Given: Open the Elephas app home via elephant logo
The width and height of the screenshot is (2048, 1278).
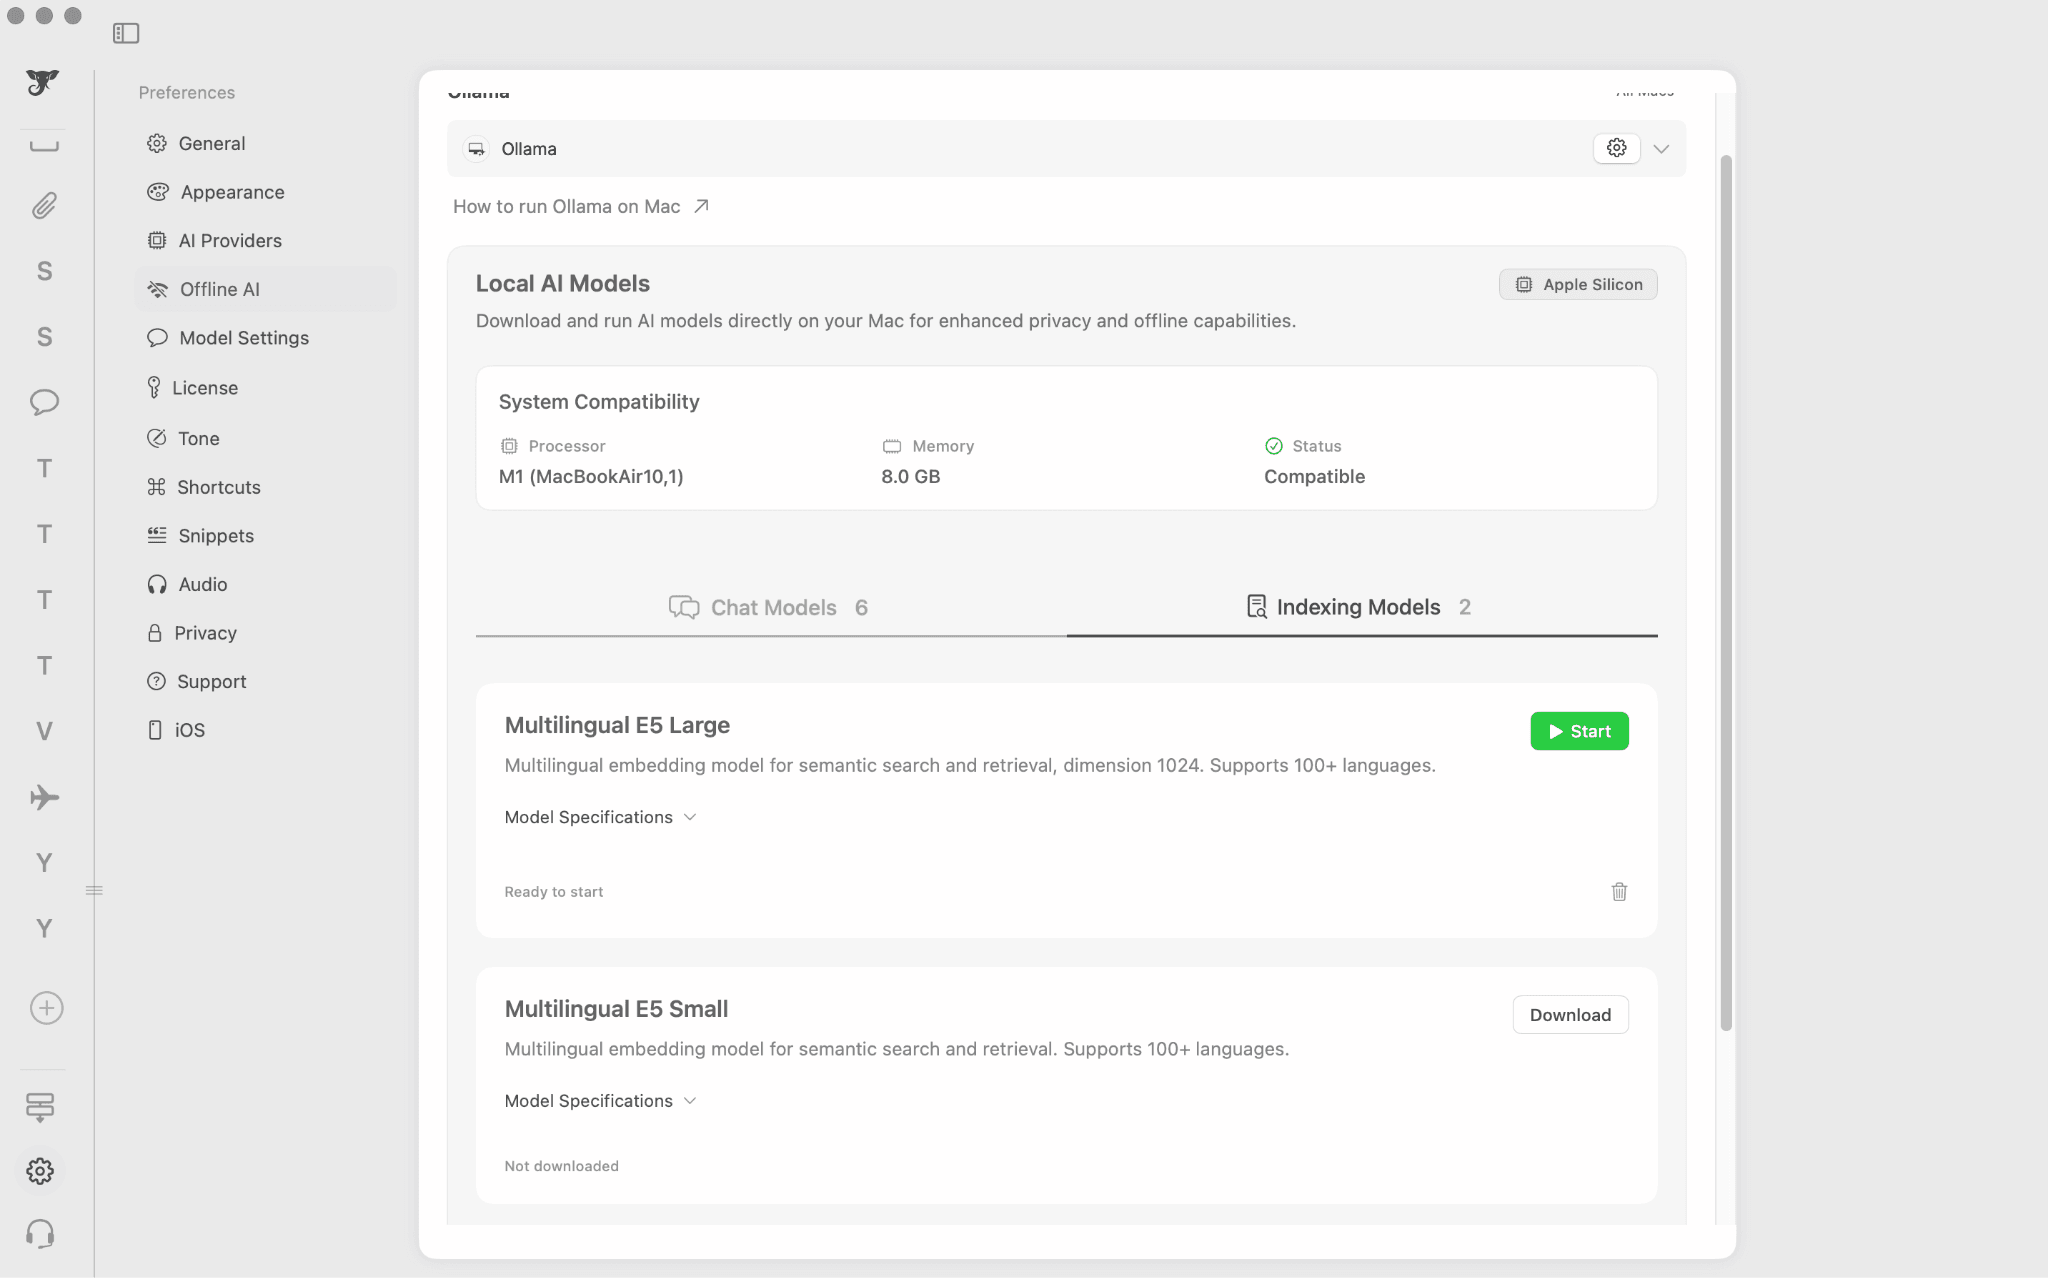Looking at the screenshot, I should [44, 84].
